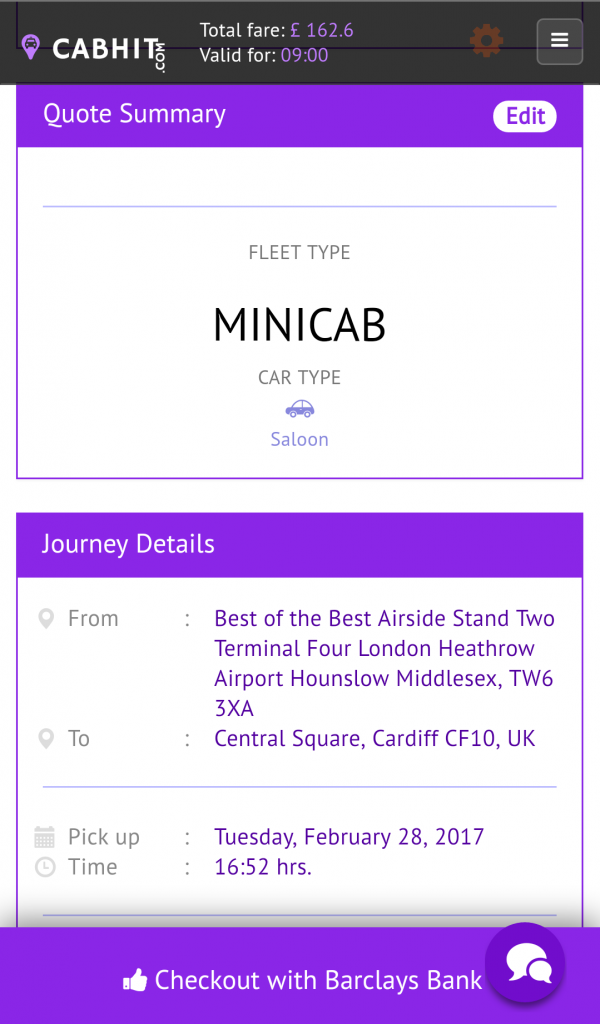This screenshot has width=600, height=1024.
Task: Click the From location pin icon
Action: tap(46, 618)
